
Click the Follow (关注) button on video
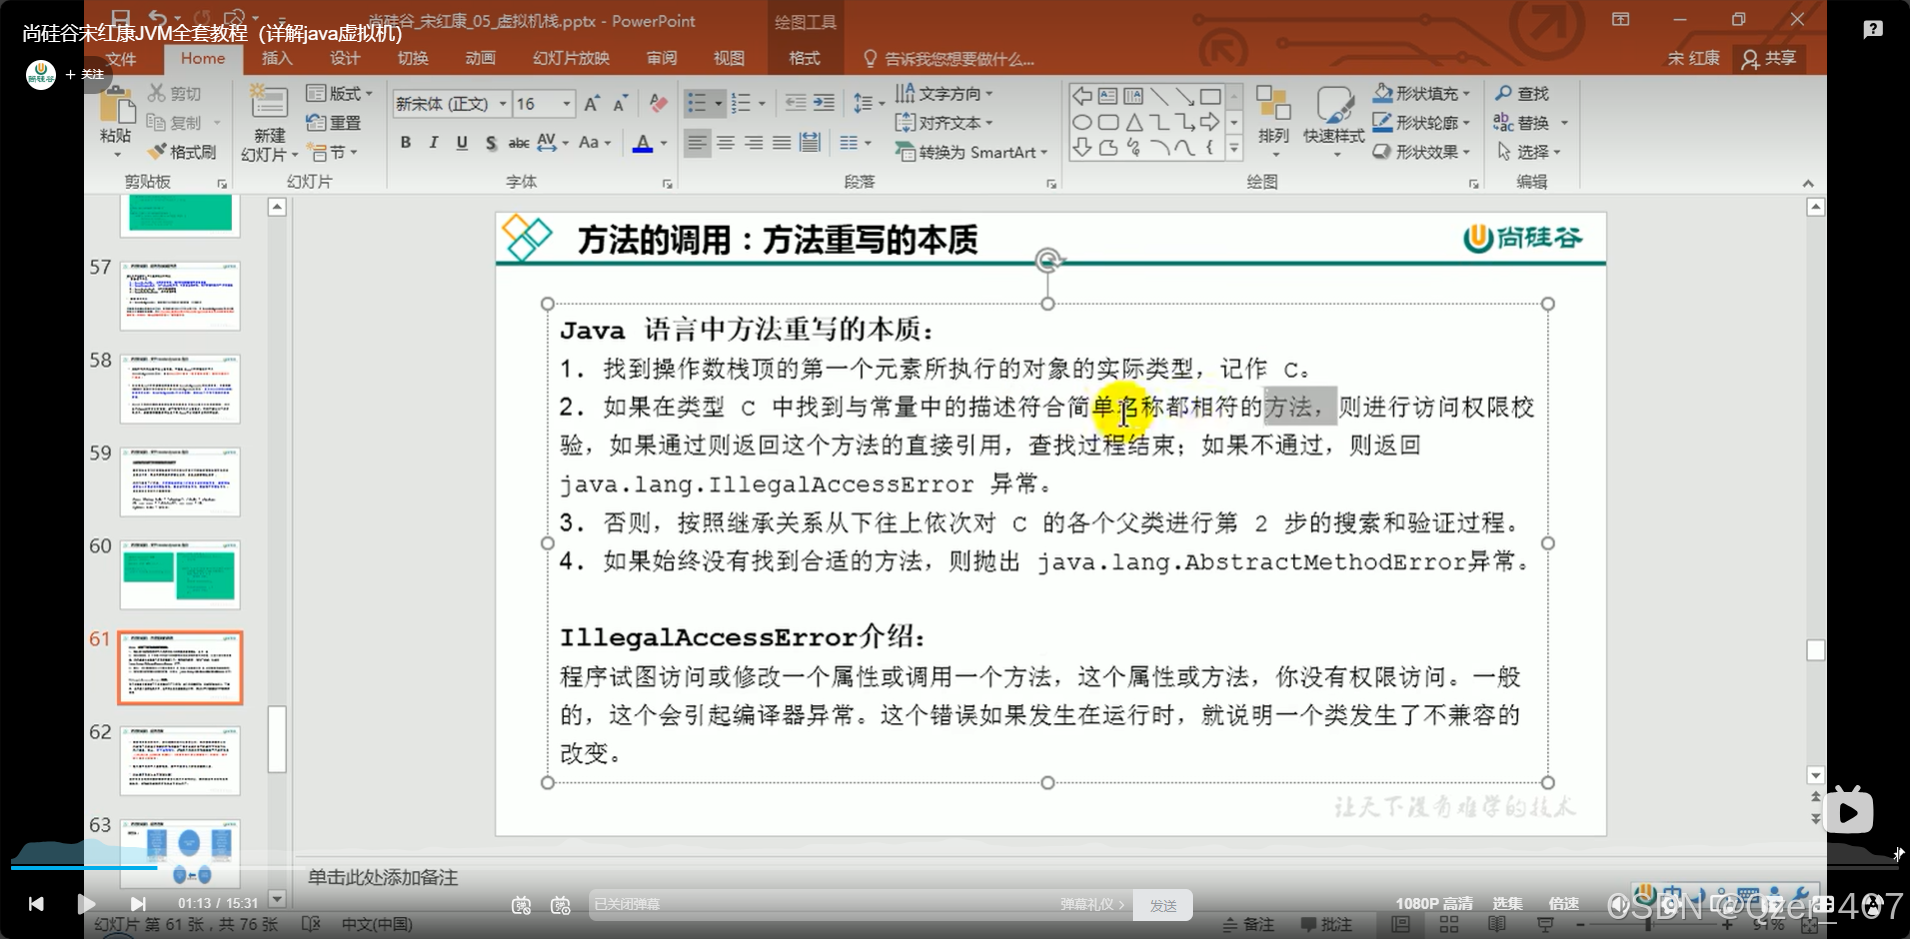(x=85, y=74)
